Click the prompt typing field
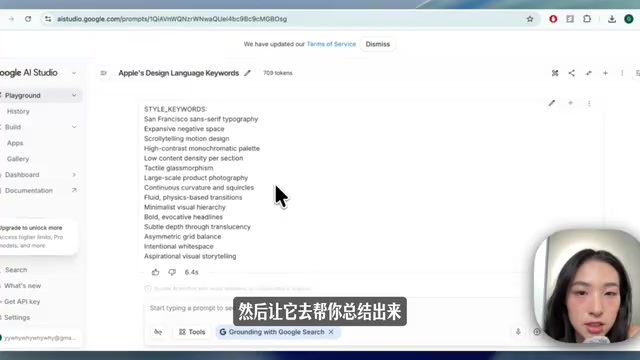This screenshot has width=640, height=360. coord(192,308)
